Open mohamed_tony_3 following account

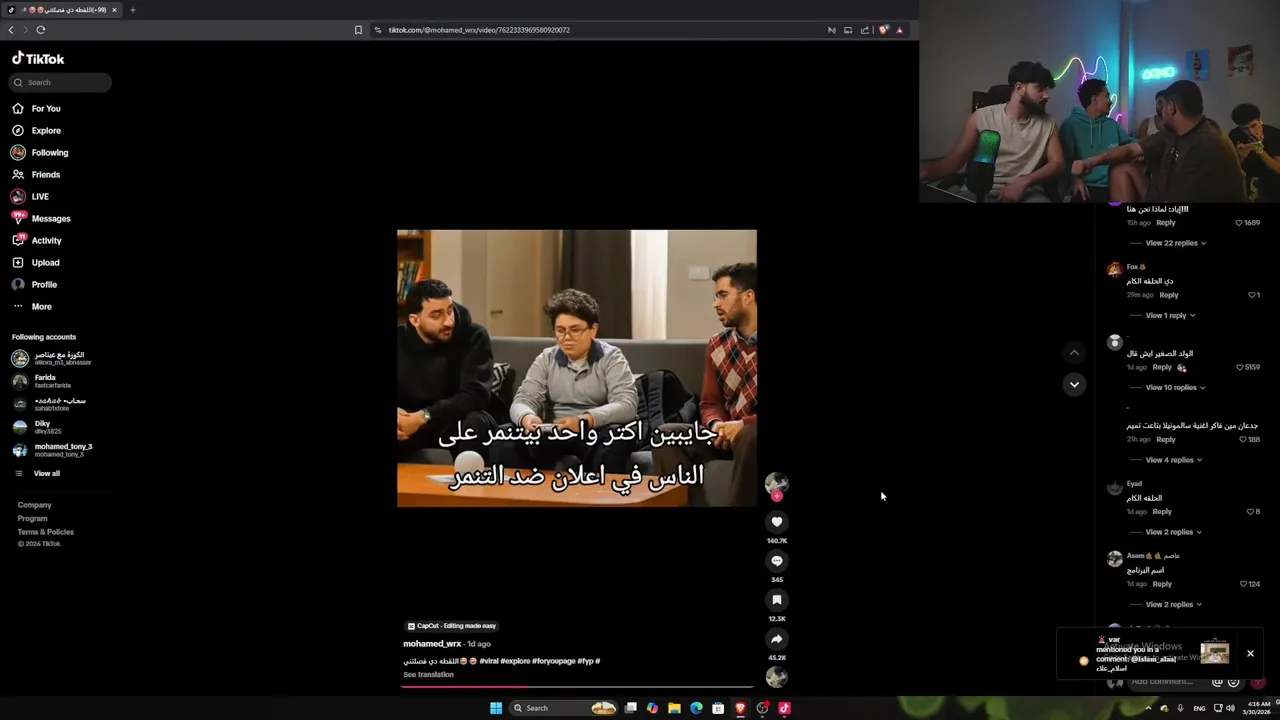(52, 450)
